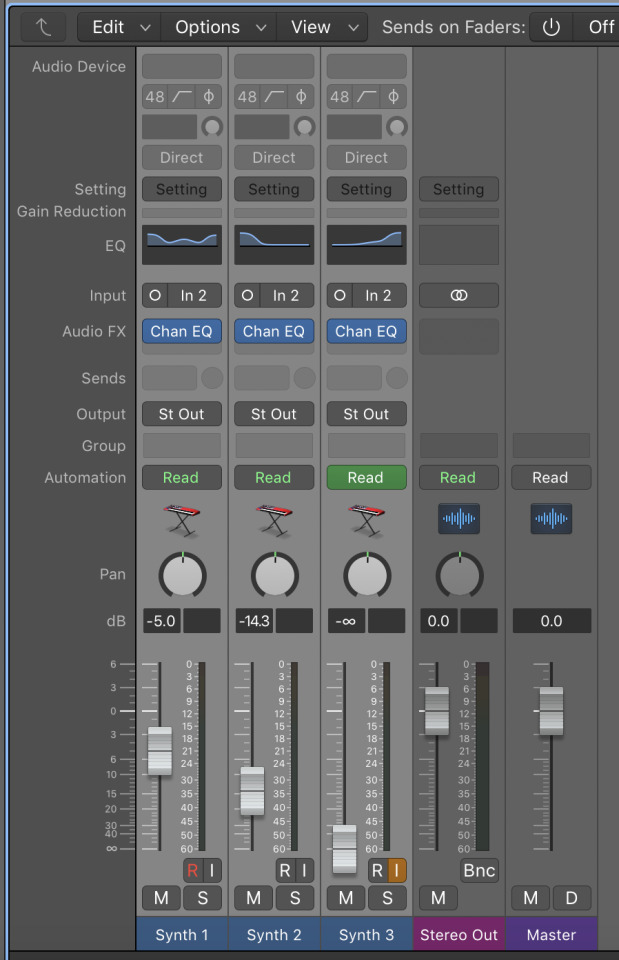
Task: Click the input gain knob on Synth 3
Action: point(397,127)
